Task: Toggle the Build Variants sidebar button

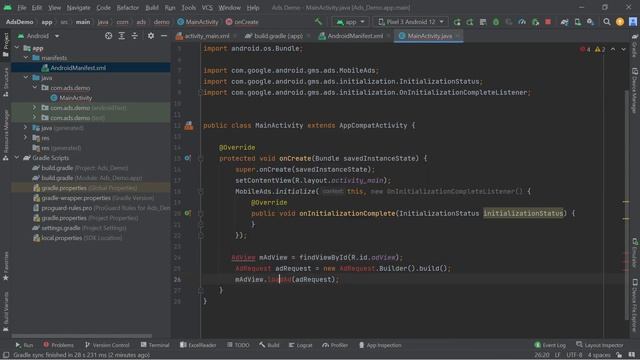Action: pyautogui.click(x=6, y=310)
